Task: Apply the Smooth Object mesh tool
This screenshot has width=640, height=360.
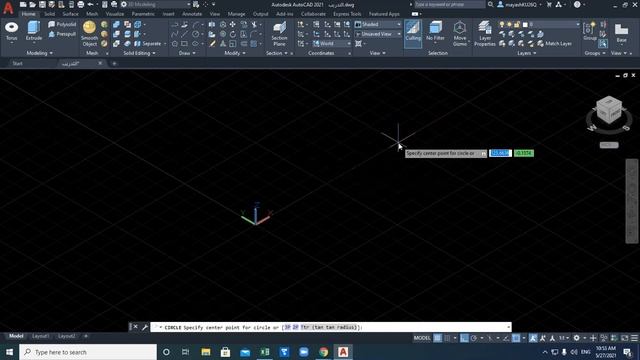Action: (x=89, y=33)
